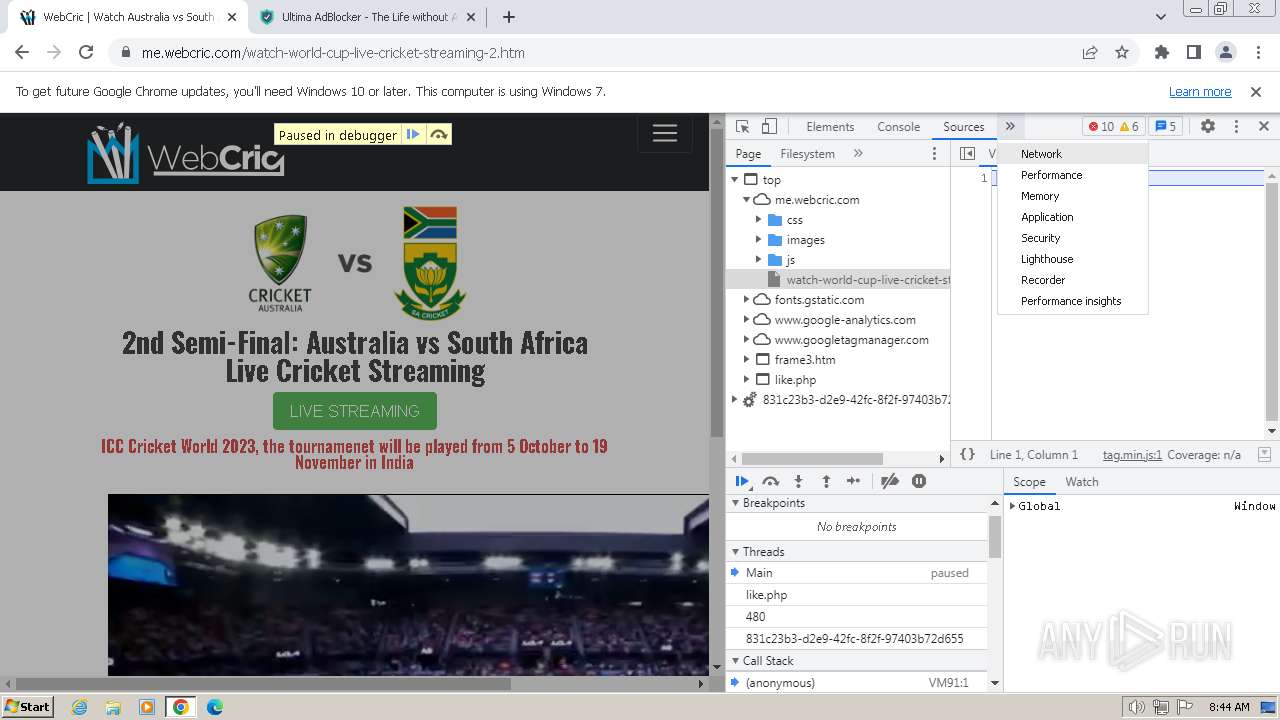Choose Recorder from the overflow menu

pyautogui.click(x=1073, y=280)
